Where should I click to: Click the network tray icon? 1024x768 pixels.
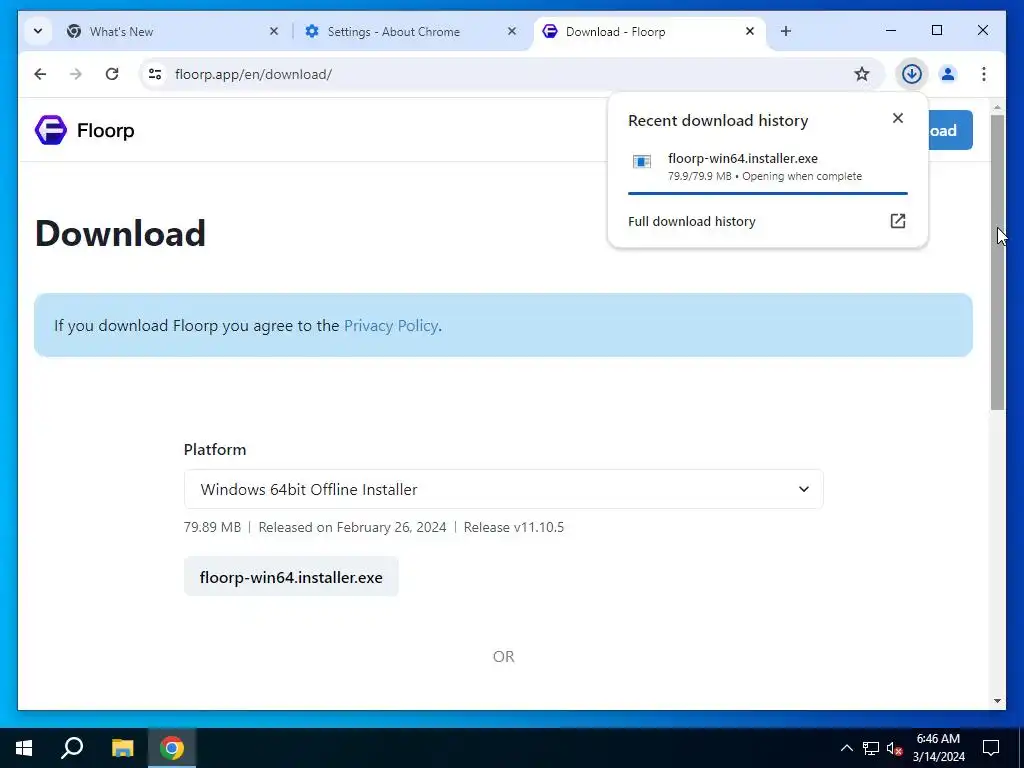tap(871, 748)
